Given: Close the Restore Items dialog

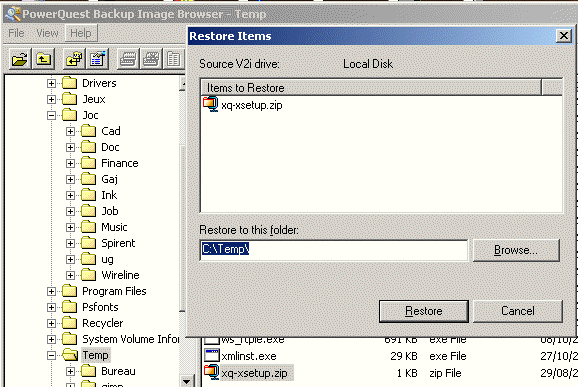Looking at the screenshot, I should pyautogui.click(x=564, y=36).
